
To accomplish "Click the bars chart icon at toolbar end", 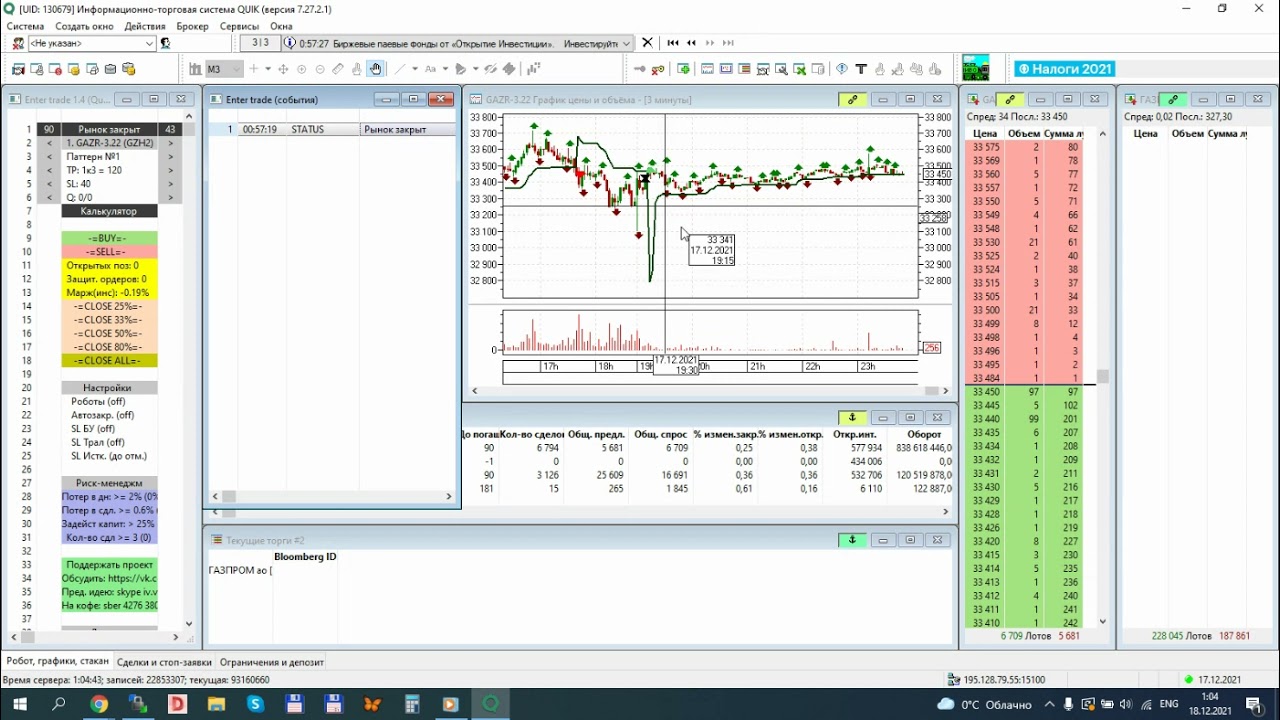I will pyautogui.click(x=534, y=69).
